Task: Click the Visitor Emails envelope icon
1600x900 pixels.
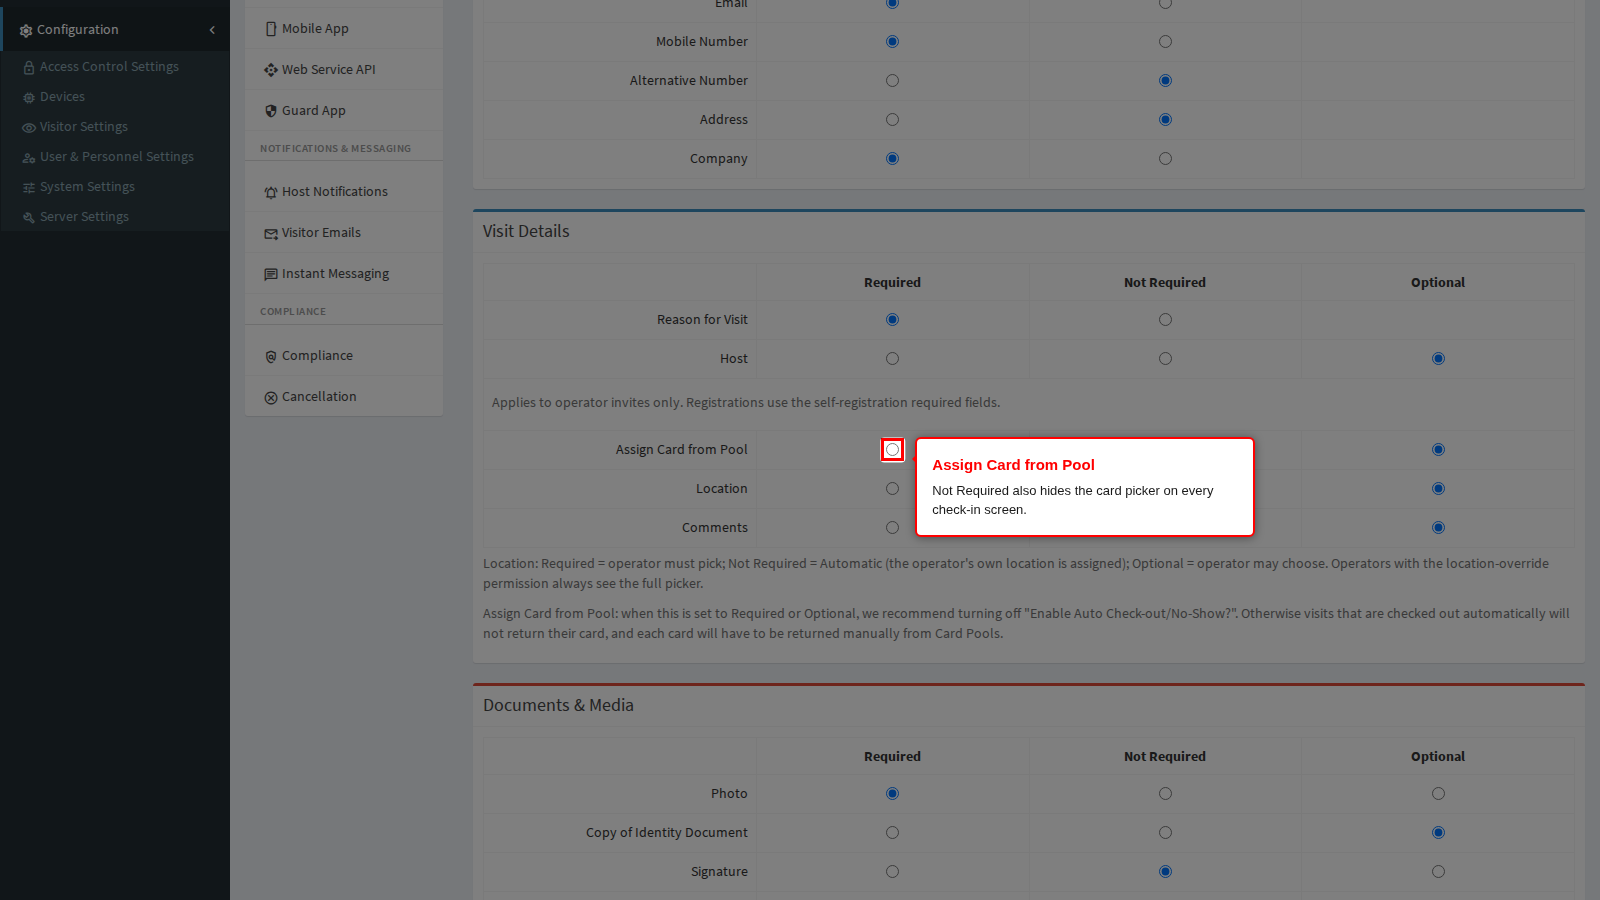Action: [x=271, y=233]
